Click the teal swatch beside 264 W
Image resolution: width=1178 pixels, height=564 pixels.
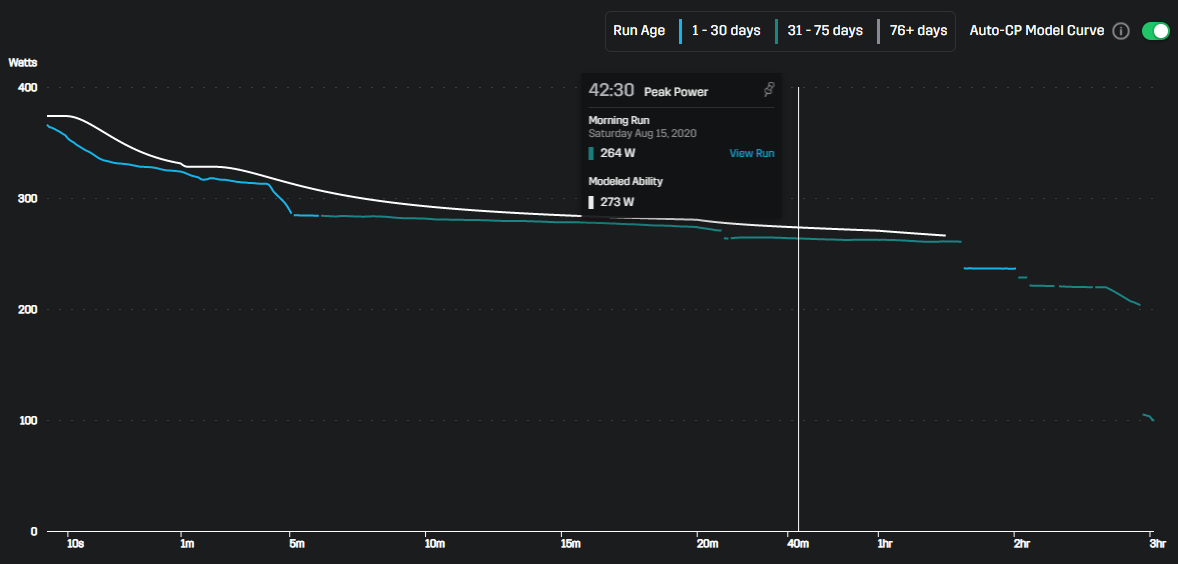click(x=591, y=153)
